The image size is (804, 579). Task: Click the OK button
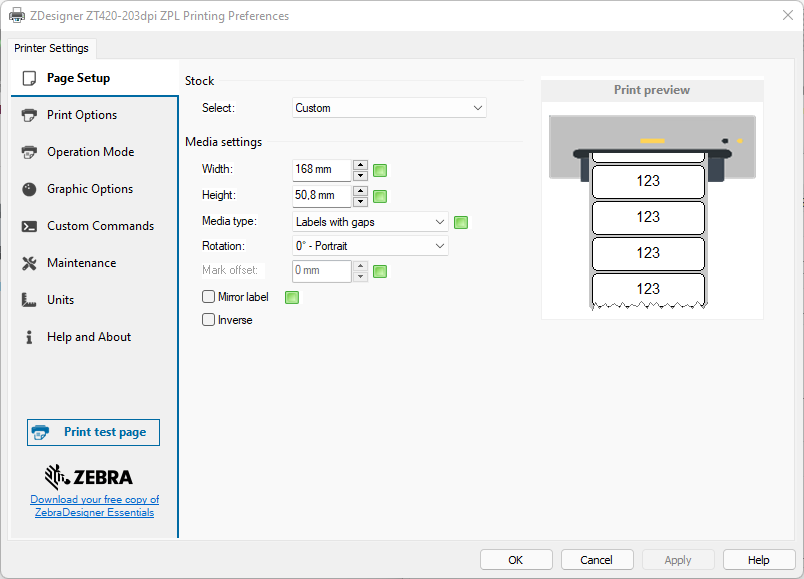[x=516, y=560]
